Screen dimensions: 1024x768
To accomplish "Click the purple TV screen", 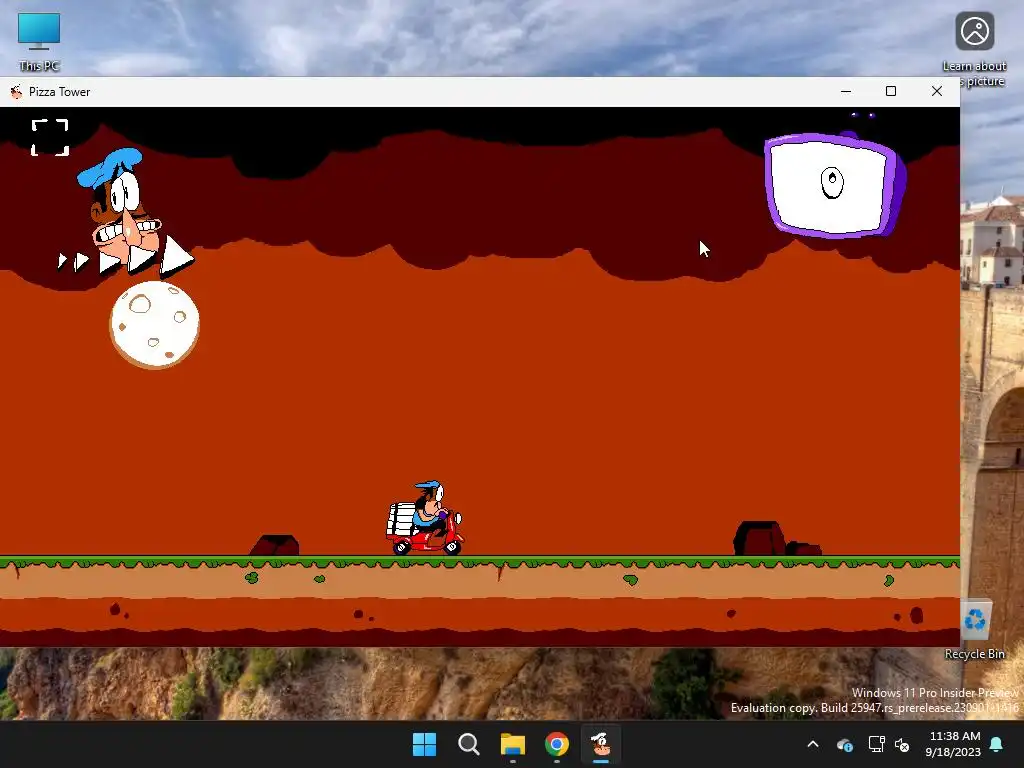I will 834,185.
